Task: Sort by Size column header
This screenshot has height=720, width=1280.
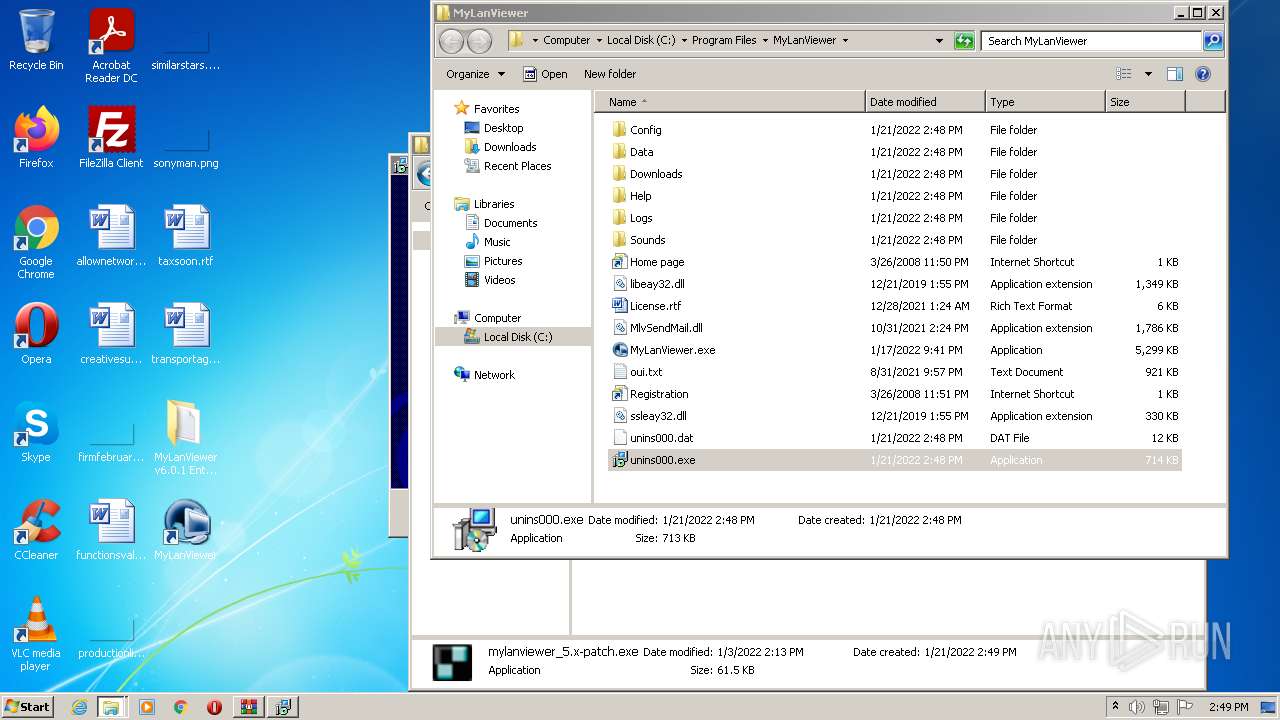Action: coord(1145,102)
